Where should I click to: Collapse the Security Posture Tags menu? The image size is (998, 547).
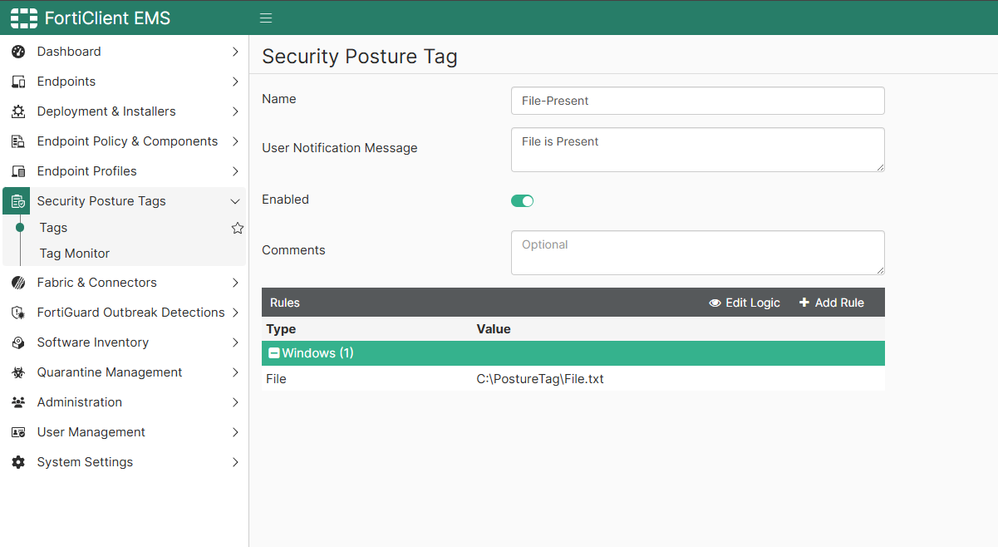click(x=235, y=201)
